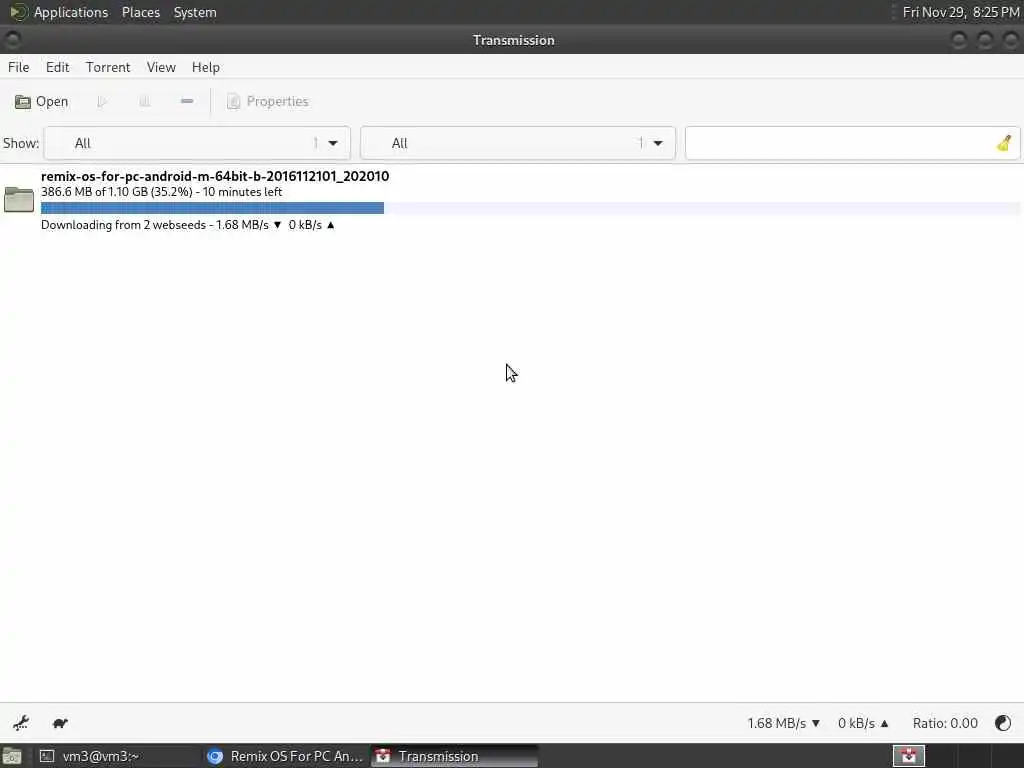Screen dimensions: 1024x768
Task: Click the blue download progress bar
Action: pyautogui.click(x=212, y=208)
